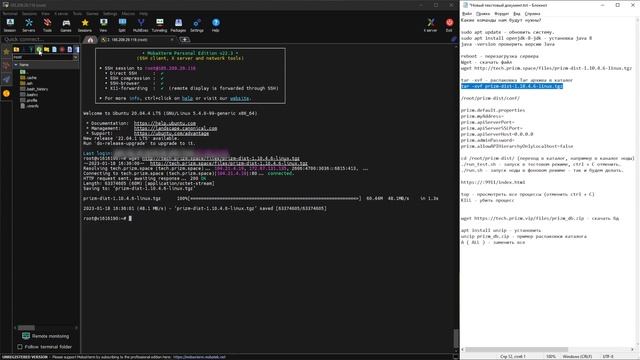640x360 pixels.
Task: Open the Правка menu in Notepad
Action: (483, 14)
